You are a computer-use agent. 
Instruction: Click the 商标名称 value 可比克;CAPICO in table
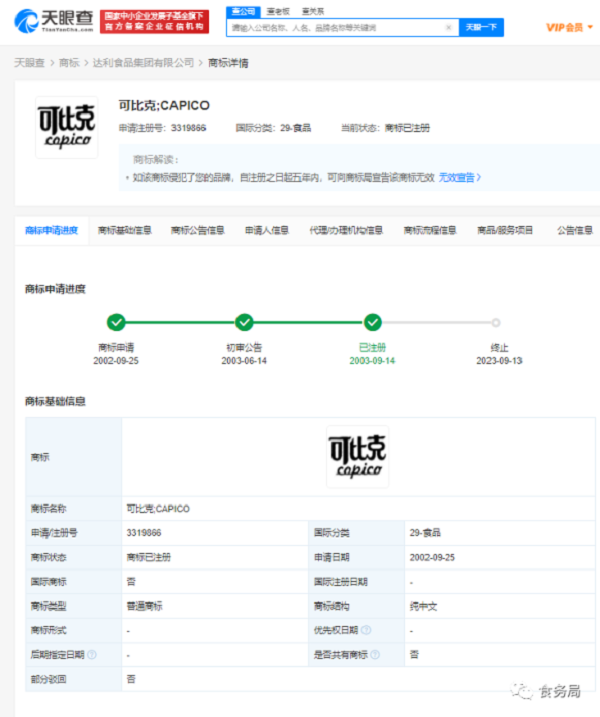click(158, 508)
